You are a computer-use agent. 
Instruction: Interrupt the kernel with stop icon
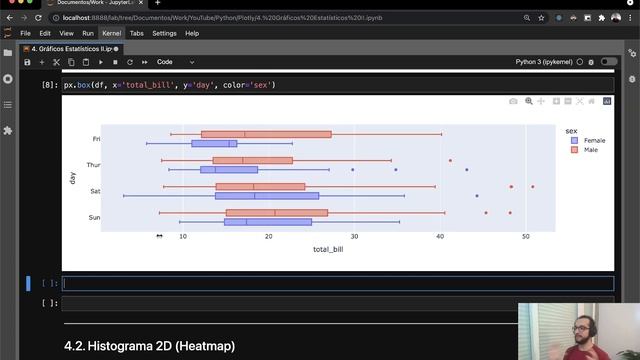tap(115, 62)
